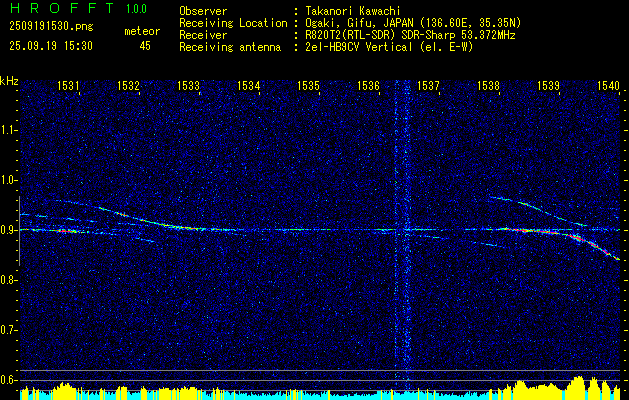629x400 pixels.
Task: Click the "Receiving Location" label
Action: tap(233, 23)
